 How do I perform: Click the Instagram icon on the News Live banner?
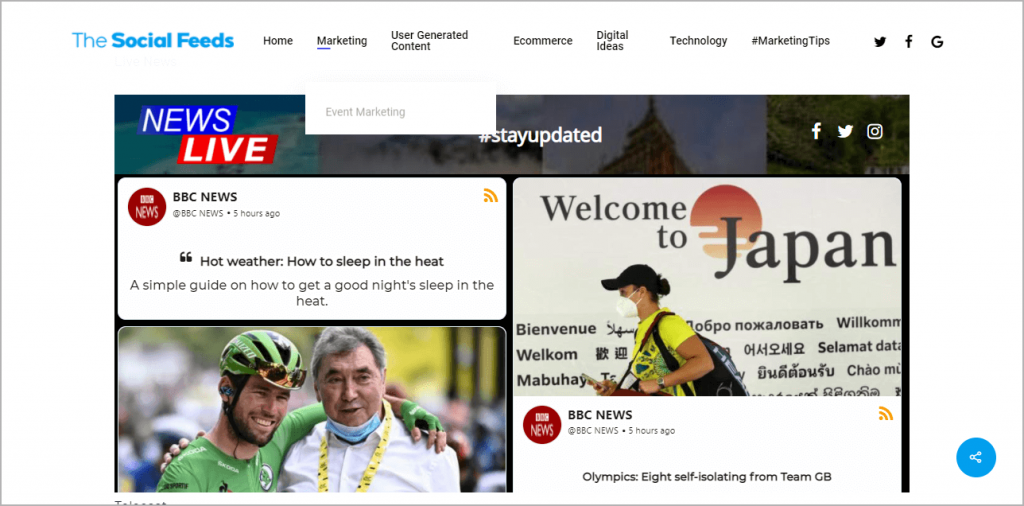pyautogui.click(x=874, y=131)
